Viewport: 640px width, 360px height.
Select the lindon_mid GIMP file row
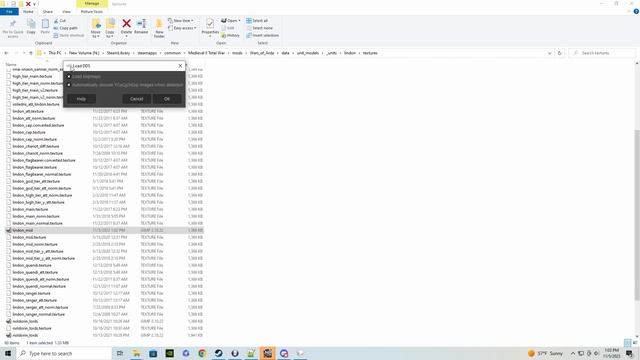(104, 230)
